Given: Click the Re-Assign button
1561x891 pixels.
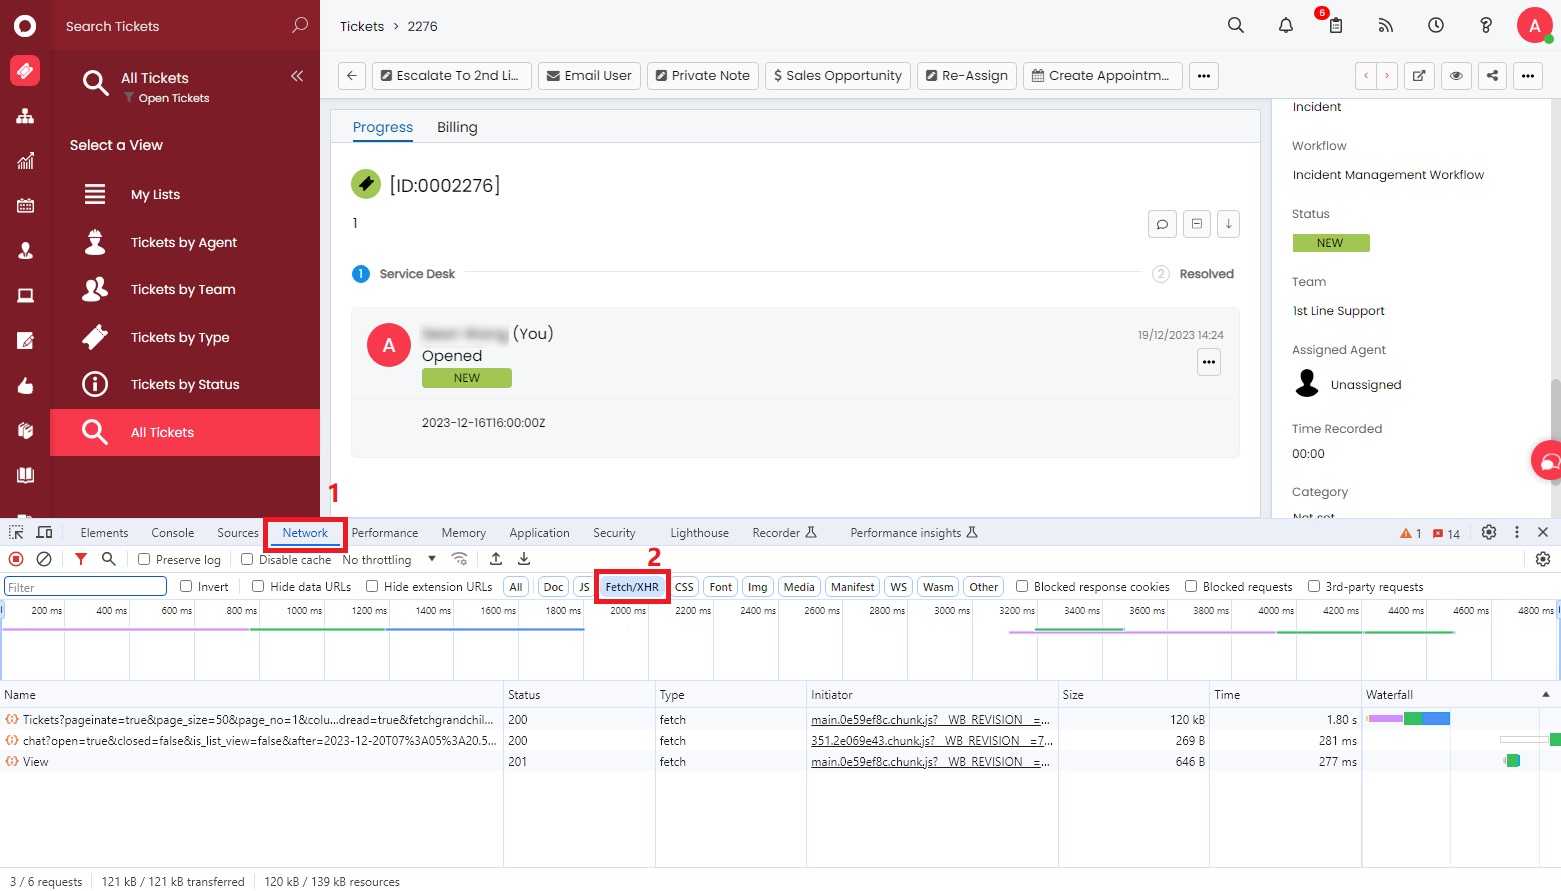Looking at the screenshot, I should coord(965,76).
